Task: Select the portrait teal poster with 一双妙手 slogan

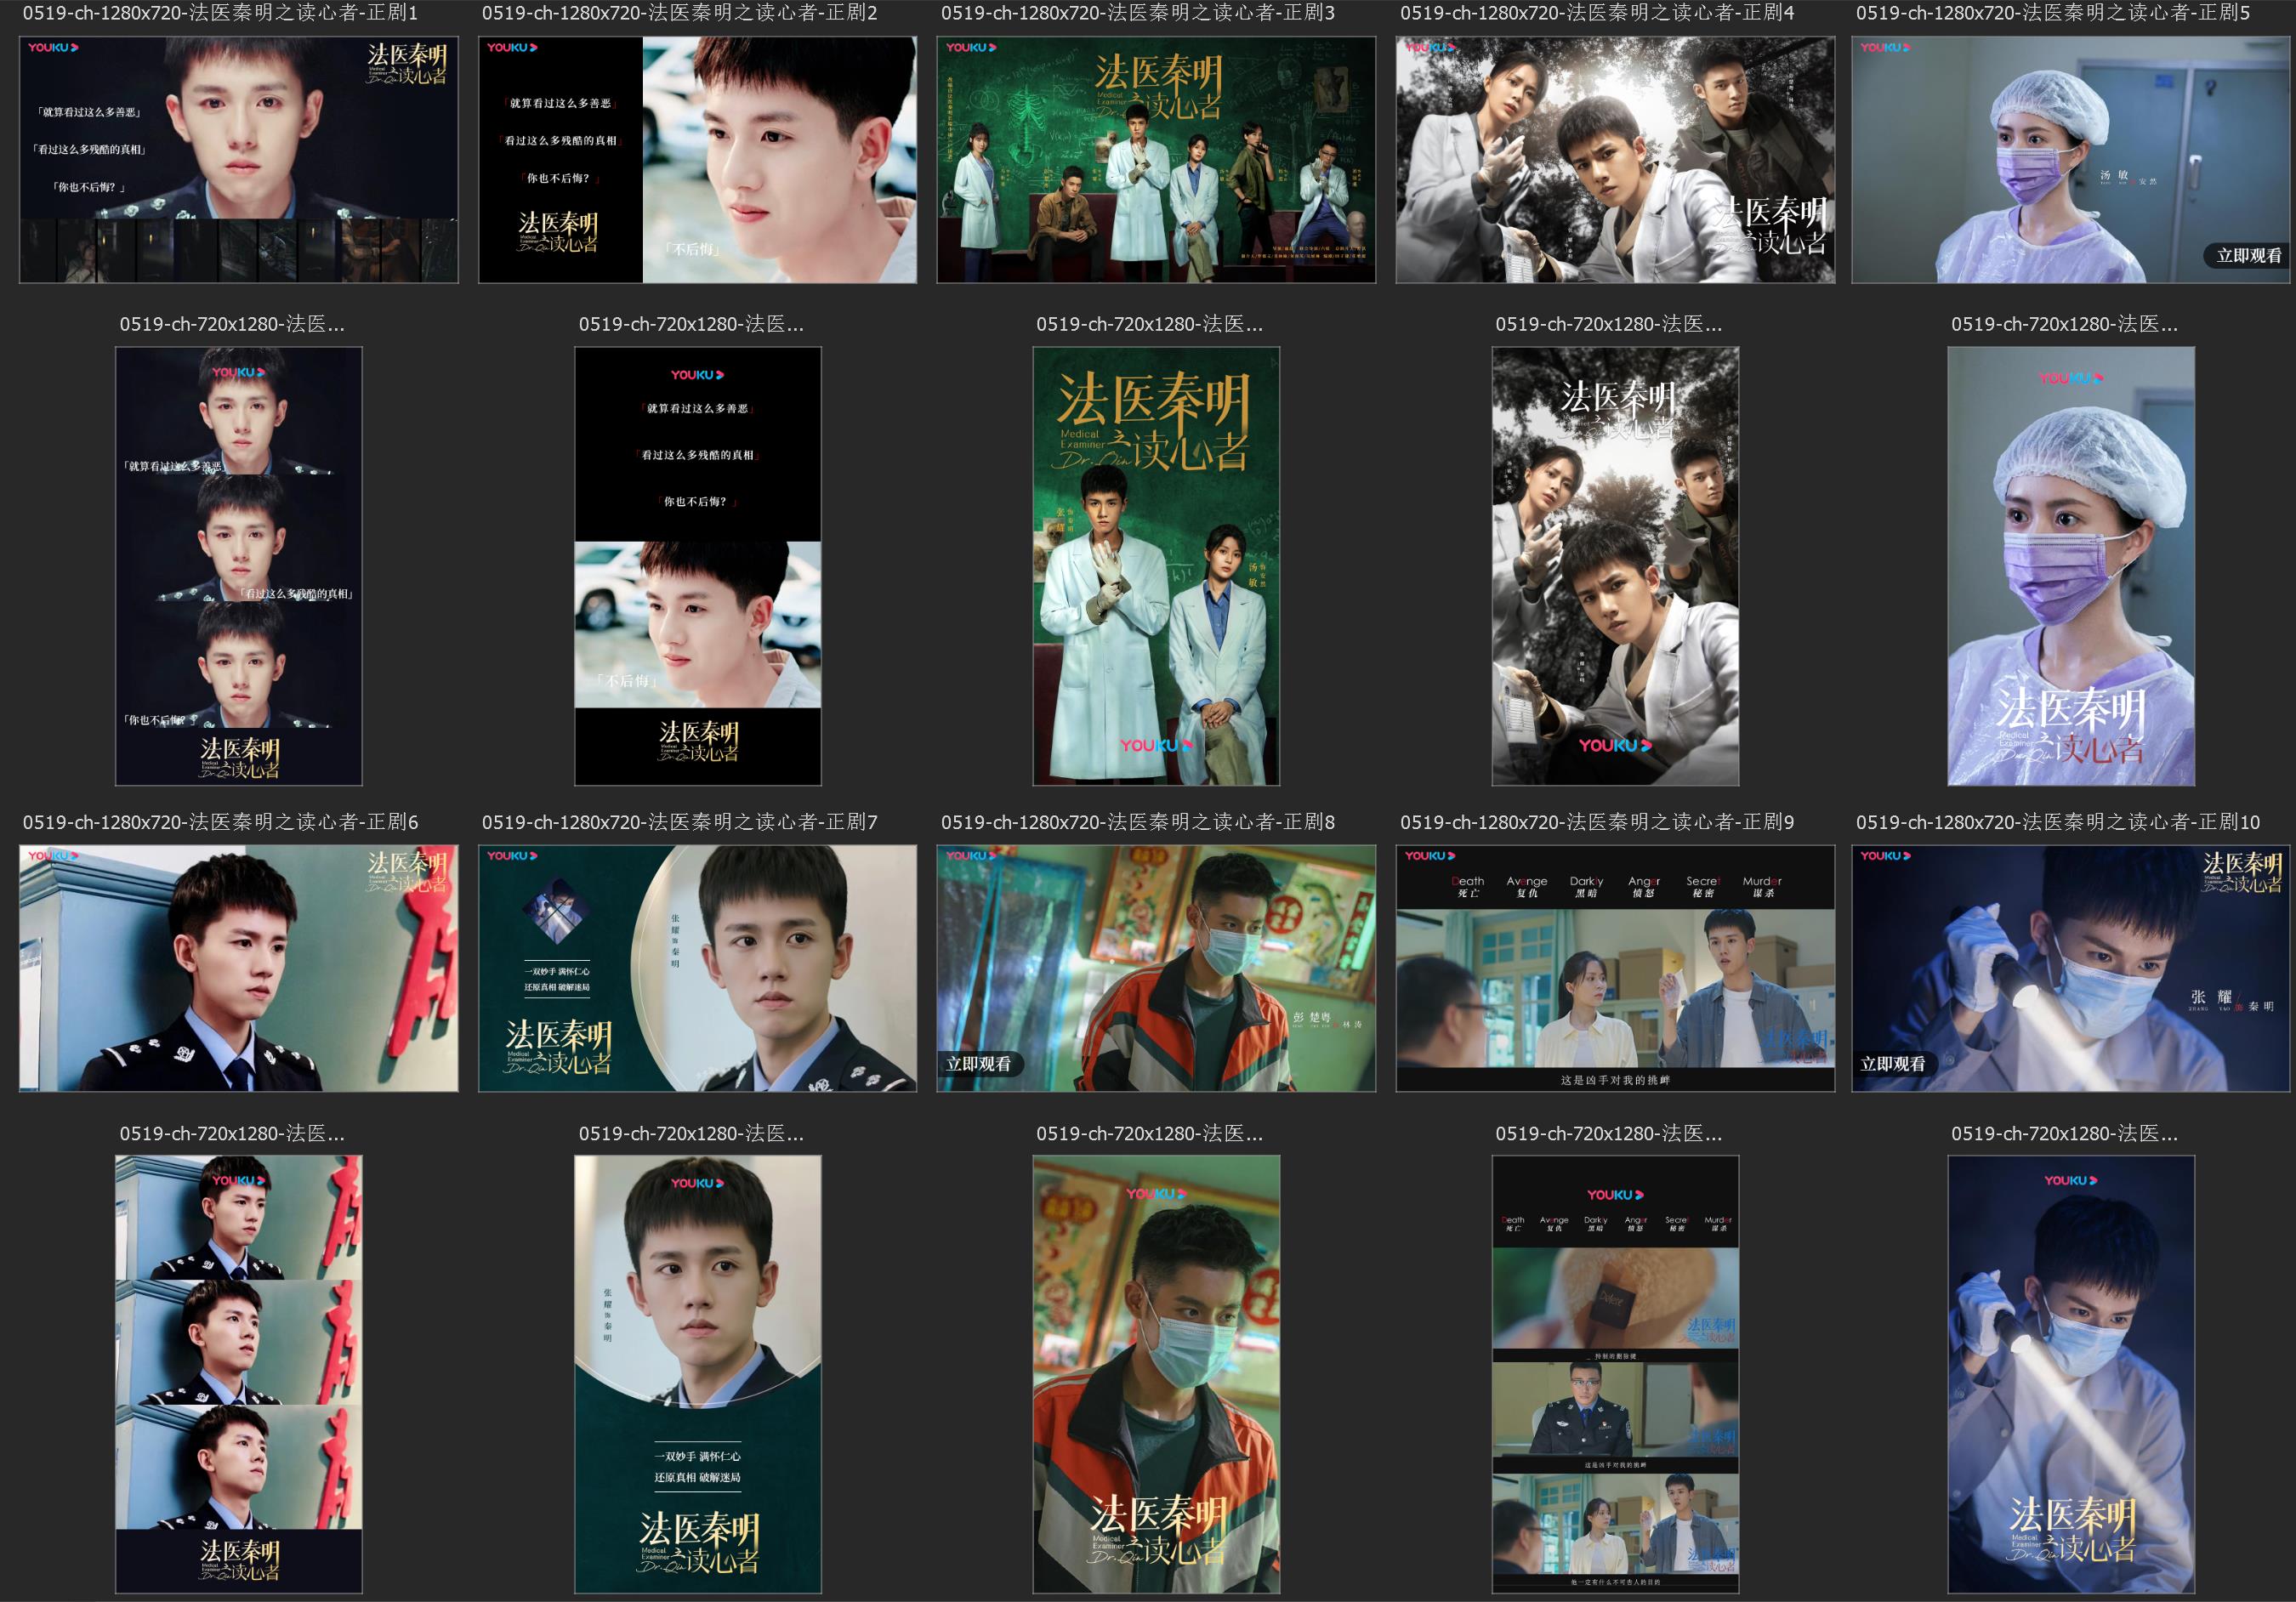Action: click(697, 1374)
